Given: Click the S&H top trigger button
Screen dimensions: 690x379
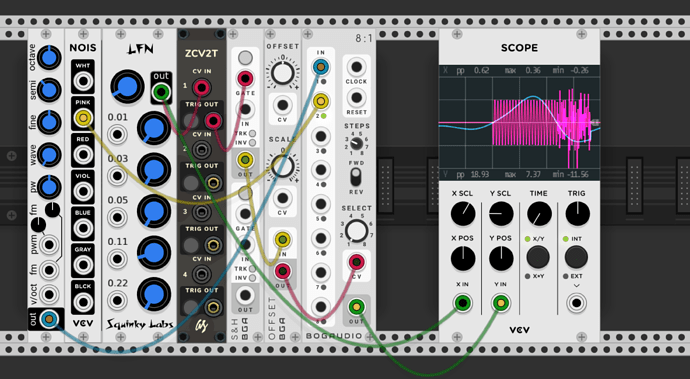Looking at the screenshot, I should coord(245,57).
